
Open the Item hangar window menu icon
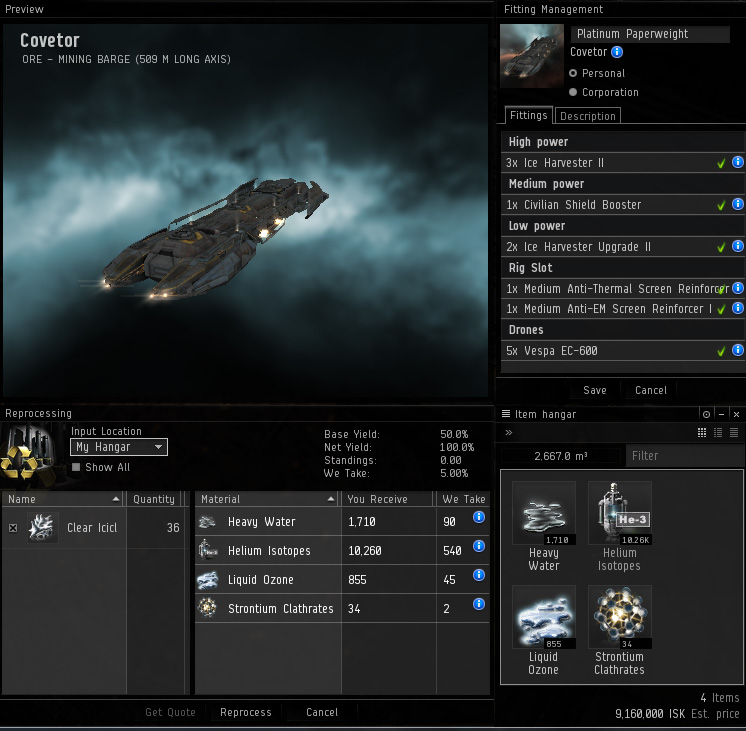click(x=506, y=414)
